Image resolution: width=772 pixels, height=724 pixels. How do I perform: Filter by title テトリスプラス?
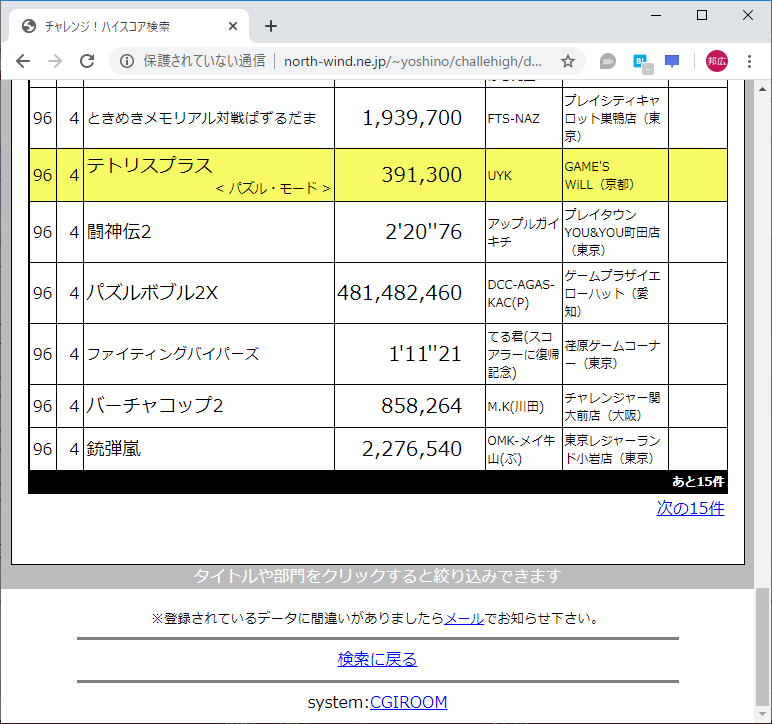coord(149,165)
